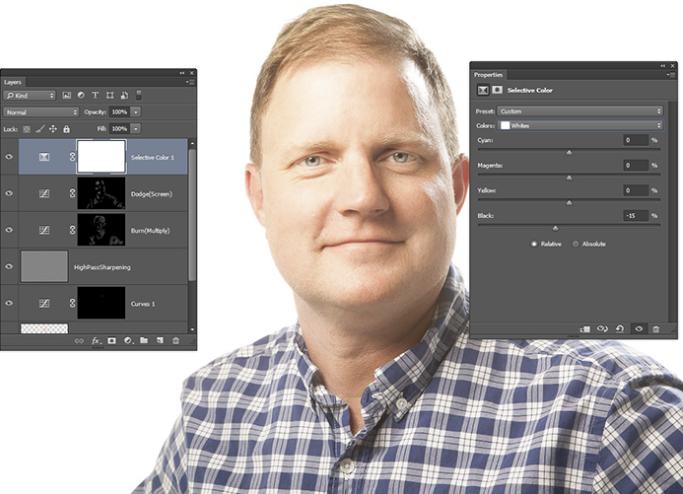Delete adjustment layer trash icon in Properties
The image size is (683, 494).
pos(656,329)
